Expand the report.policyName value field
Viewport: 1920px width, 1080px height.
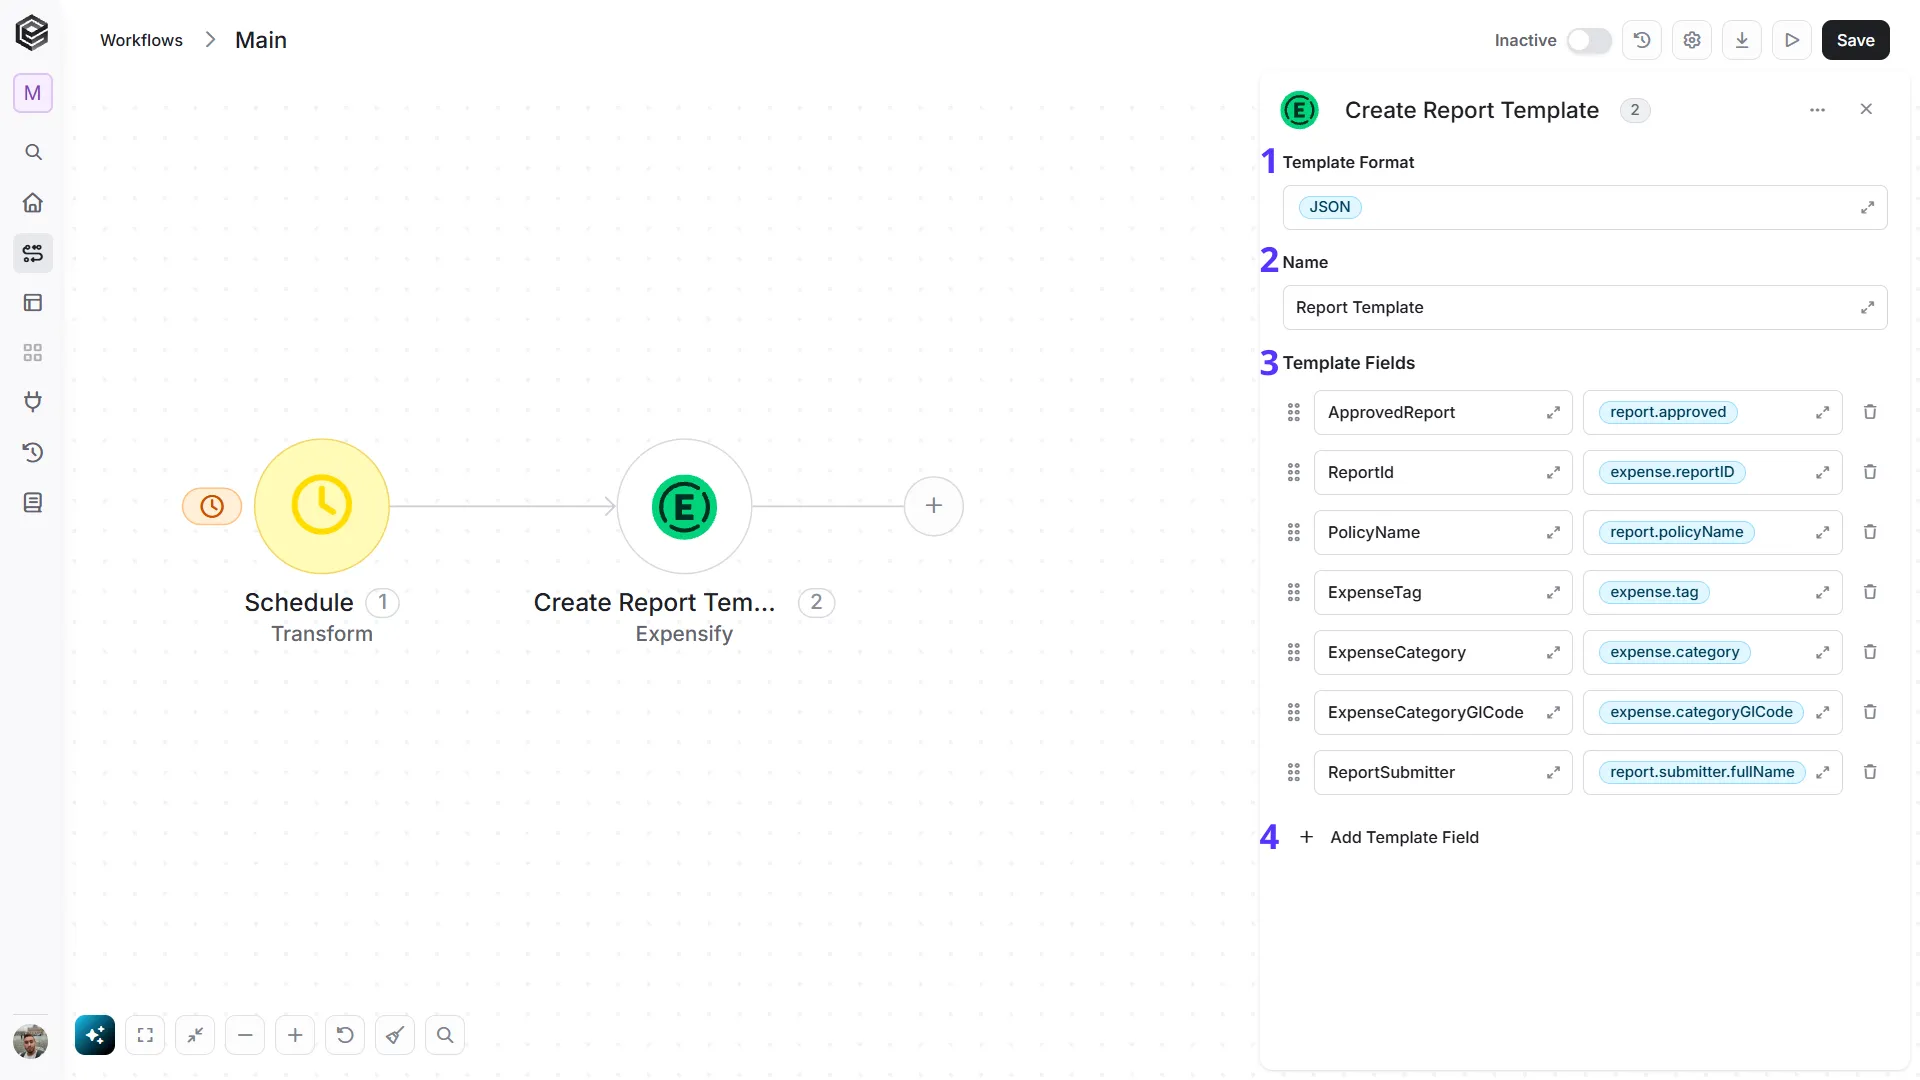click(1823, 532)
